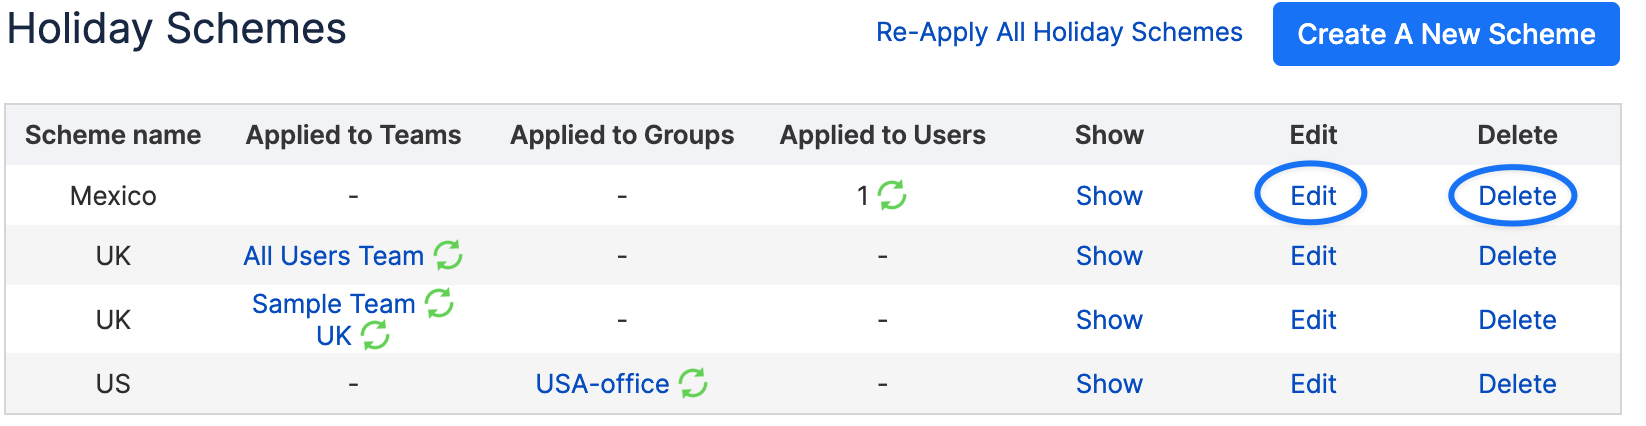
Task: Delete the UK scheme for Sample Team
Action: (1517, 320)
